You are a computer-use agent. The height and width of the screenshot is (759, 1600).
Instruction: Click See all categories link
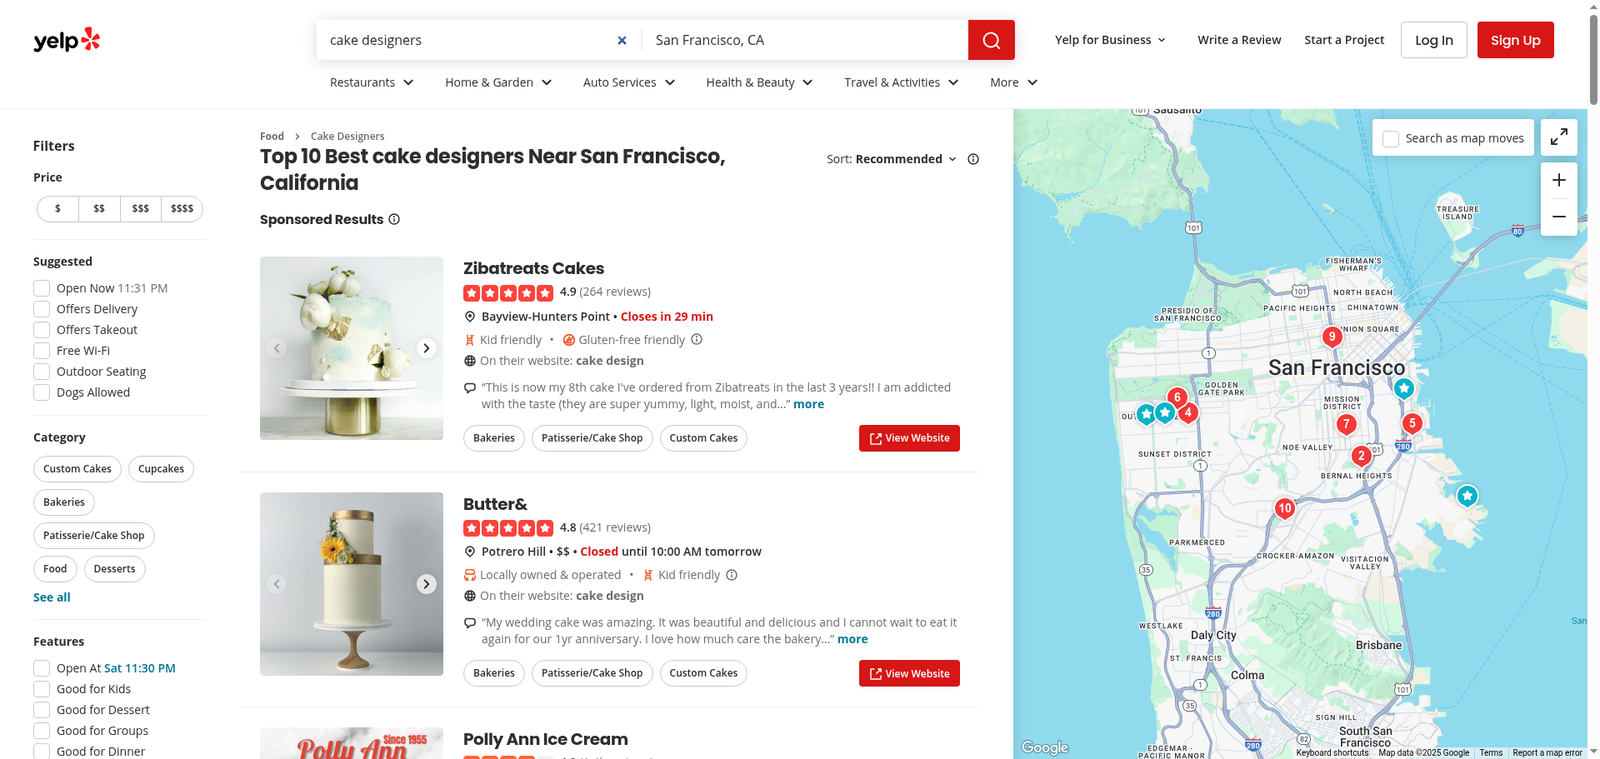pyautogui.click(x=52, y=597)
